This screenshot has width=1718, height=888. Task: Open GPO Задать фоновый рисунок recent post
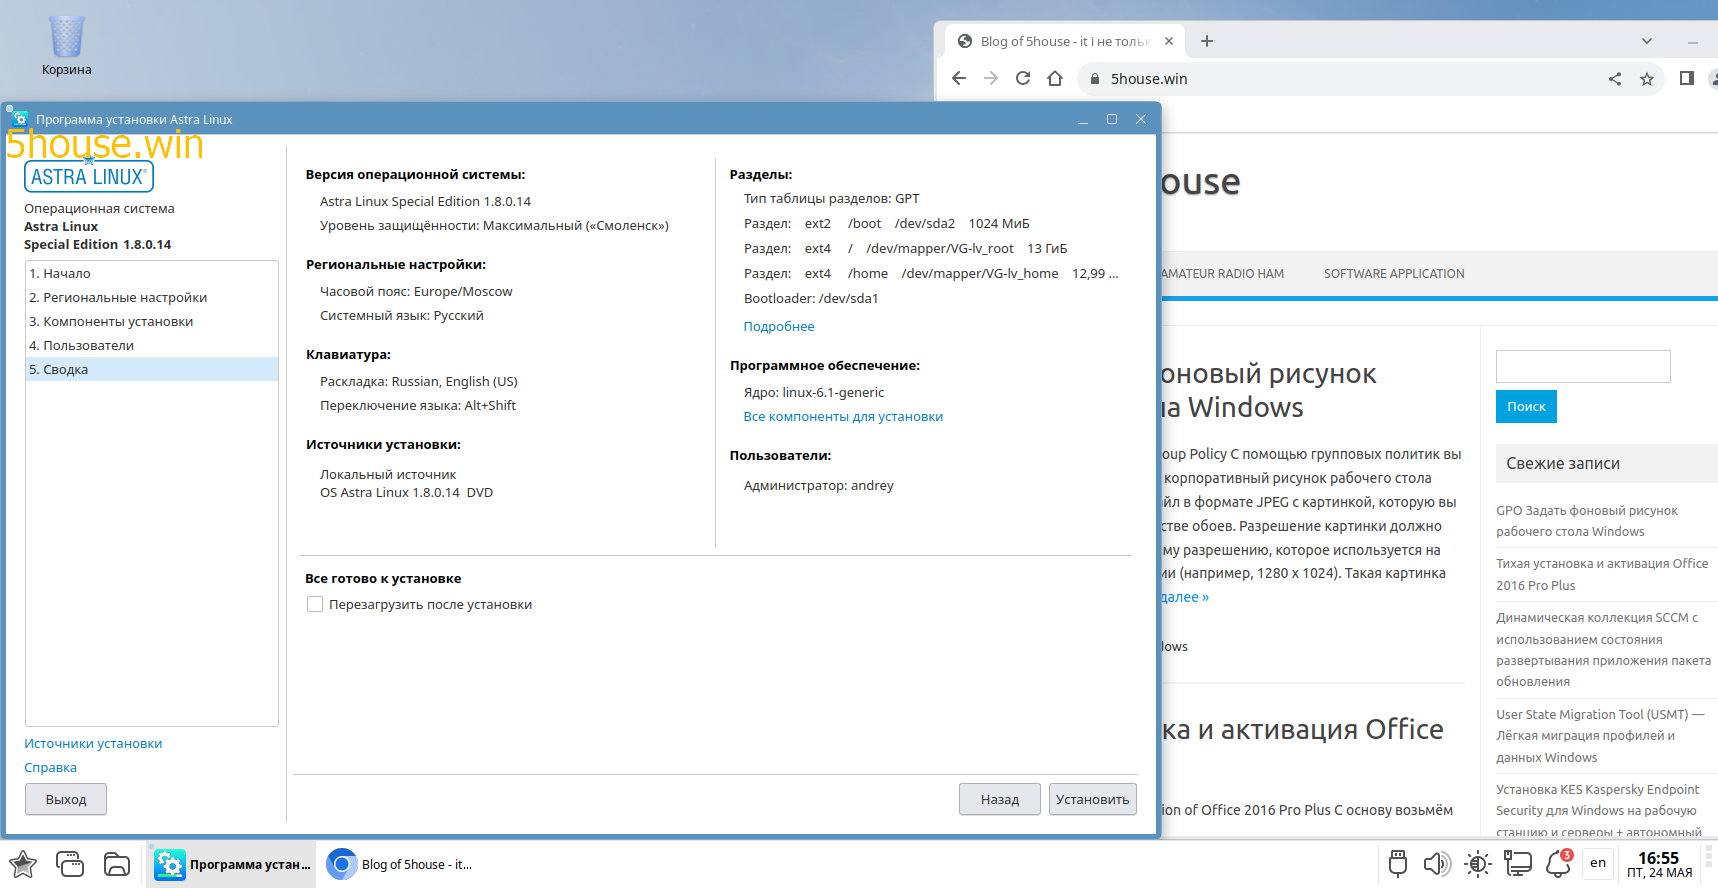(x=1586, y=521)
